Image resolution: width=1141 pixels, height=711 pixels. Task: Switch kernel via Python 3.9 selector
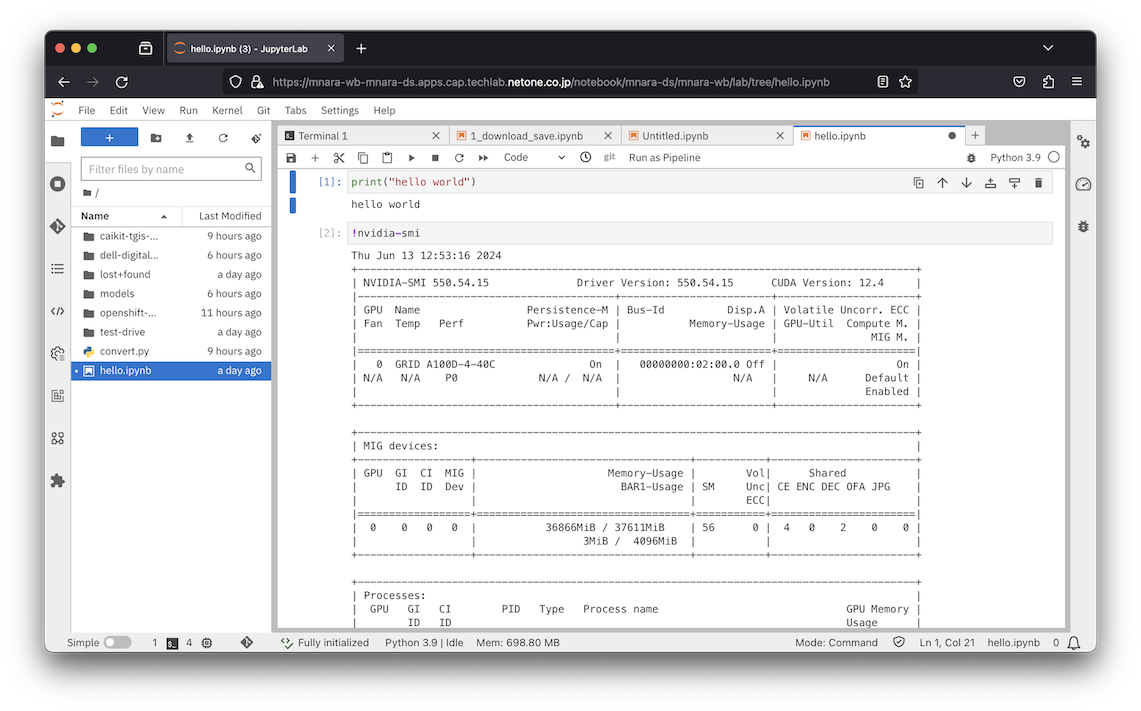pos(1015,158)
